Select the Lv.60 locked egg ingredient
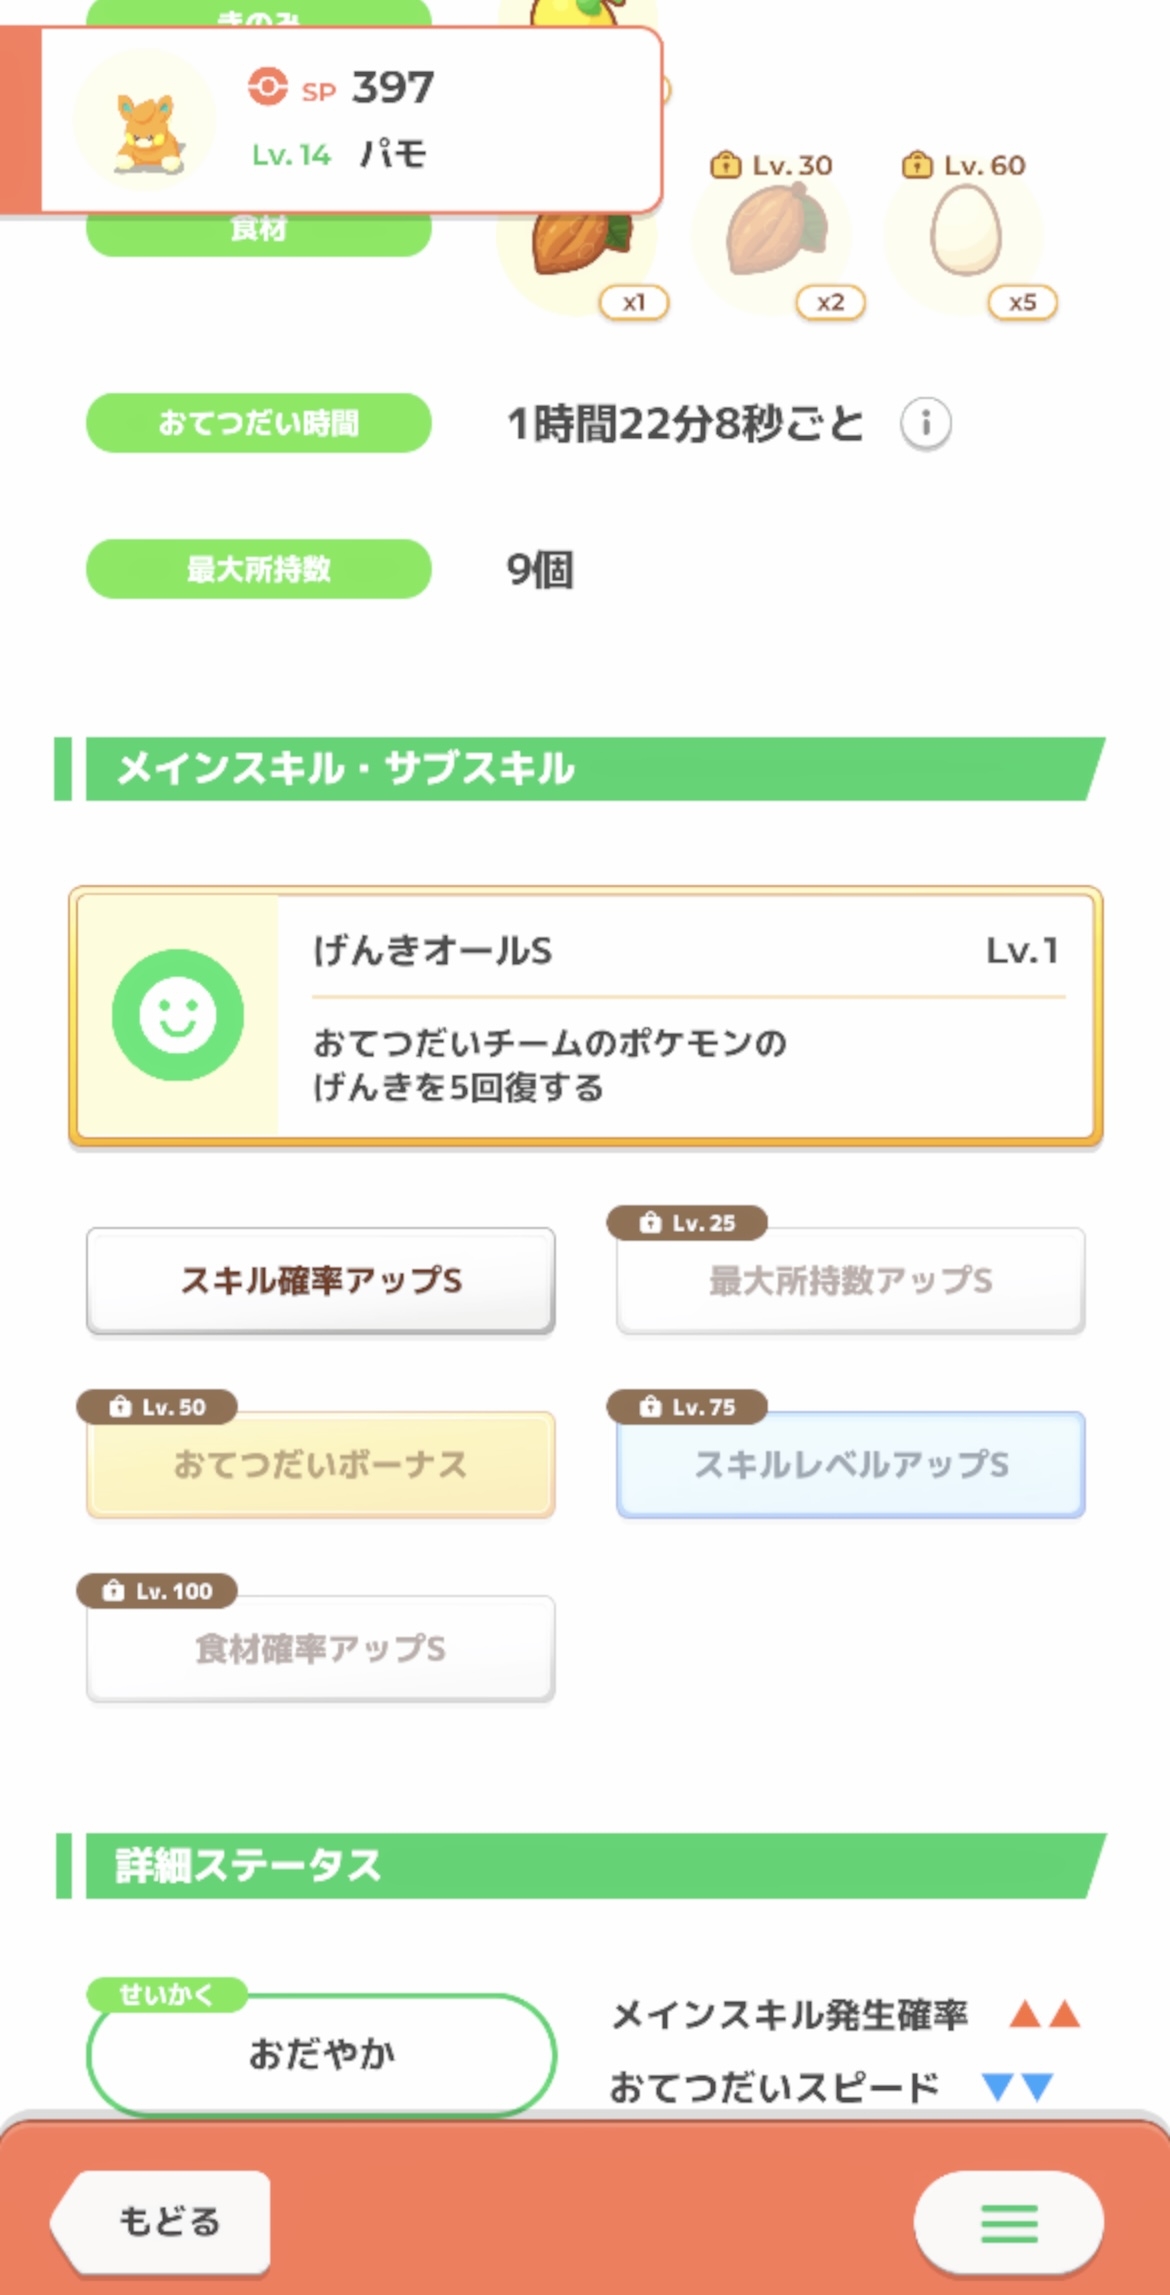 click(x=965, y=236)
